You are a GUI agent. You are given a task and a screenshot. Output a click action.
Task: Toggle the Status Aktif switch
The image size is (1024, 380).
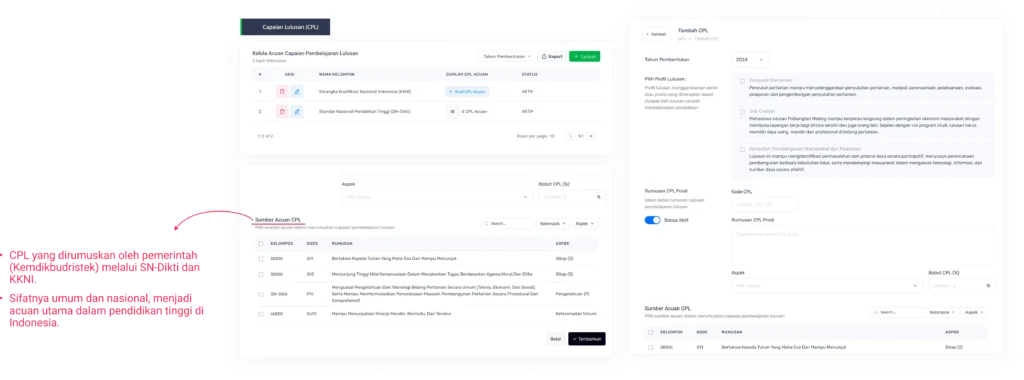pos(652,220)
